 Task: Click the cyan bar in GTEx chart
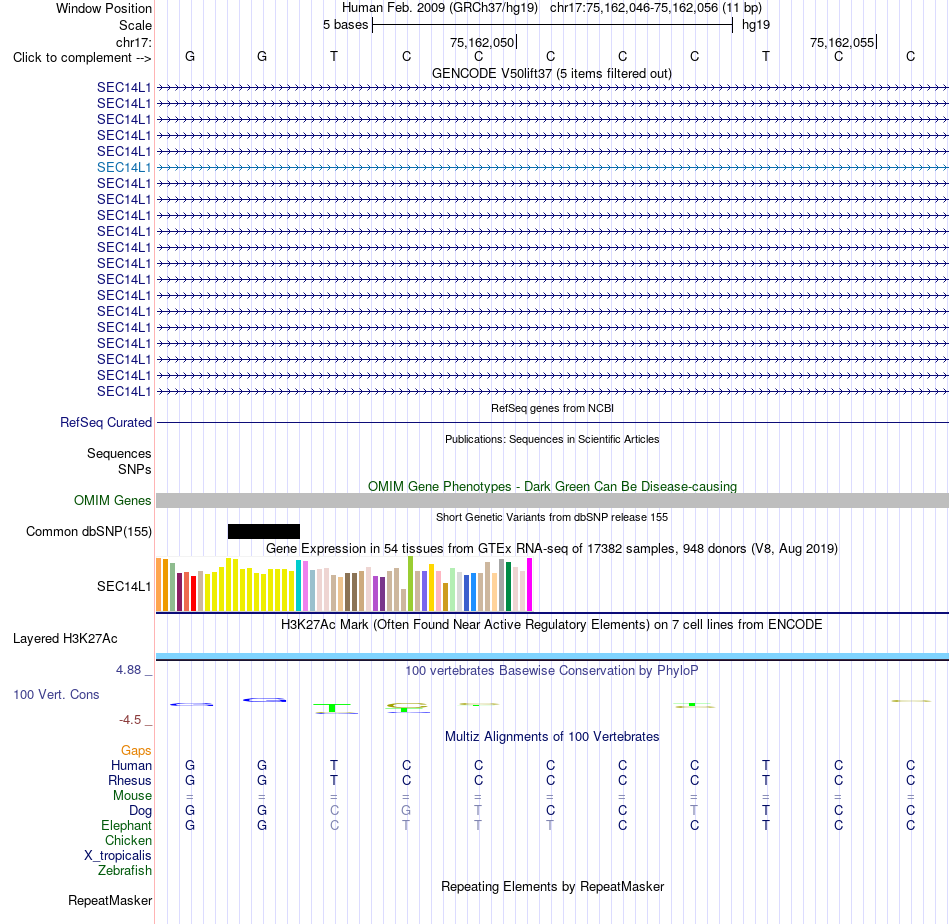point(299,585)
